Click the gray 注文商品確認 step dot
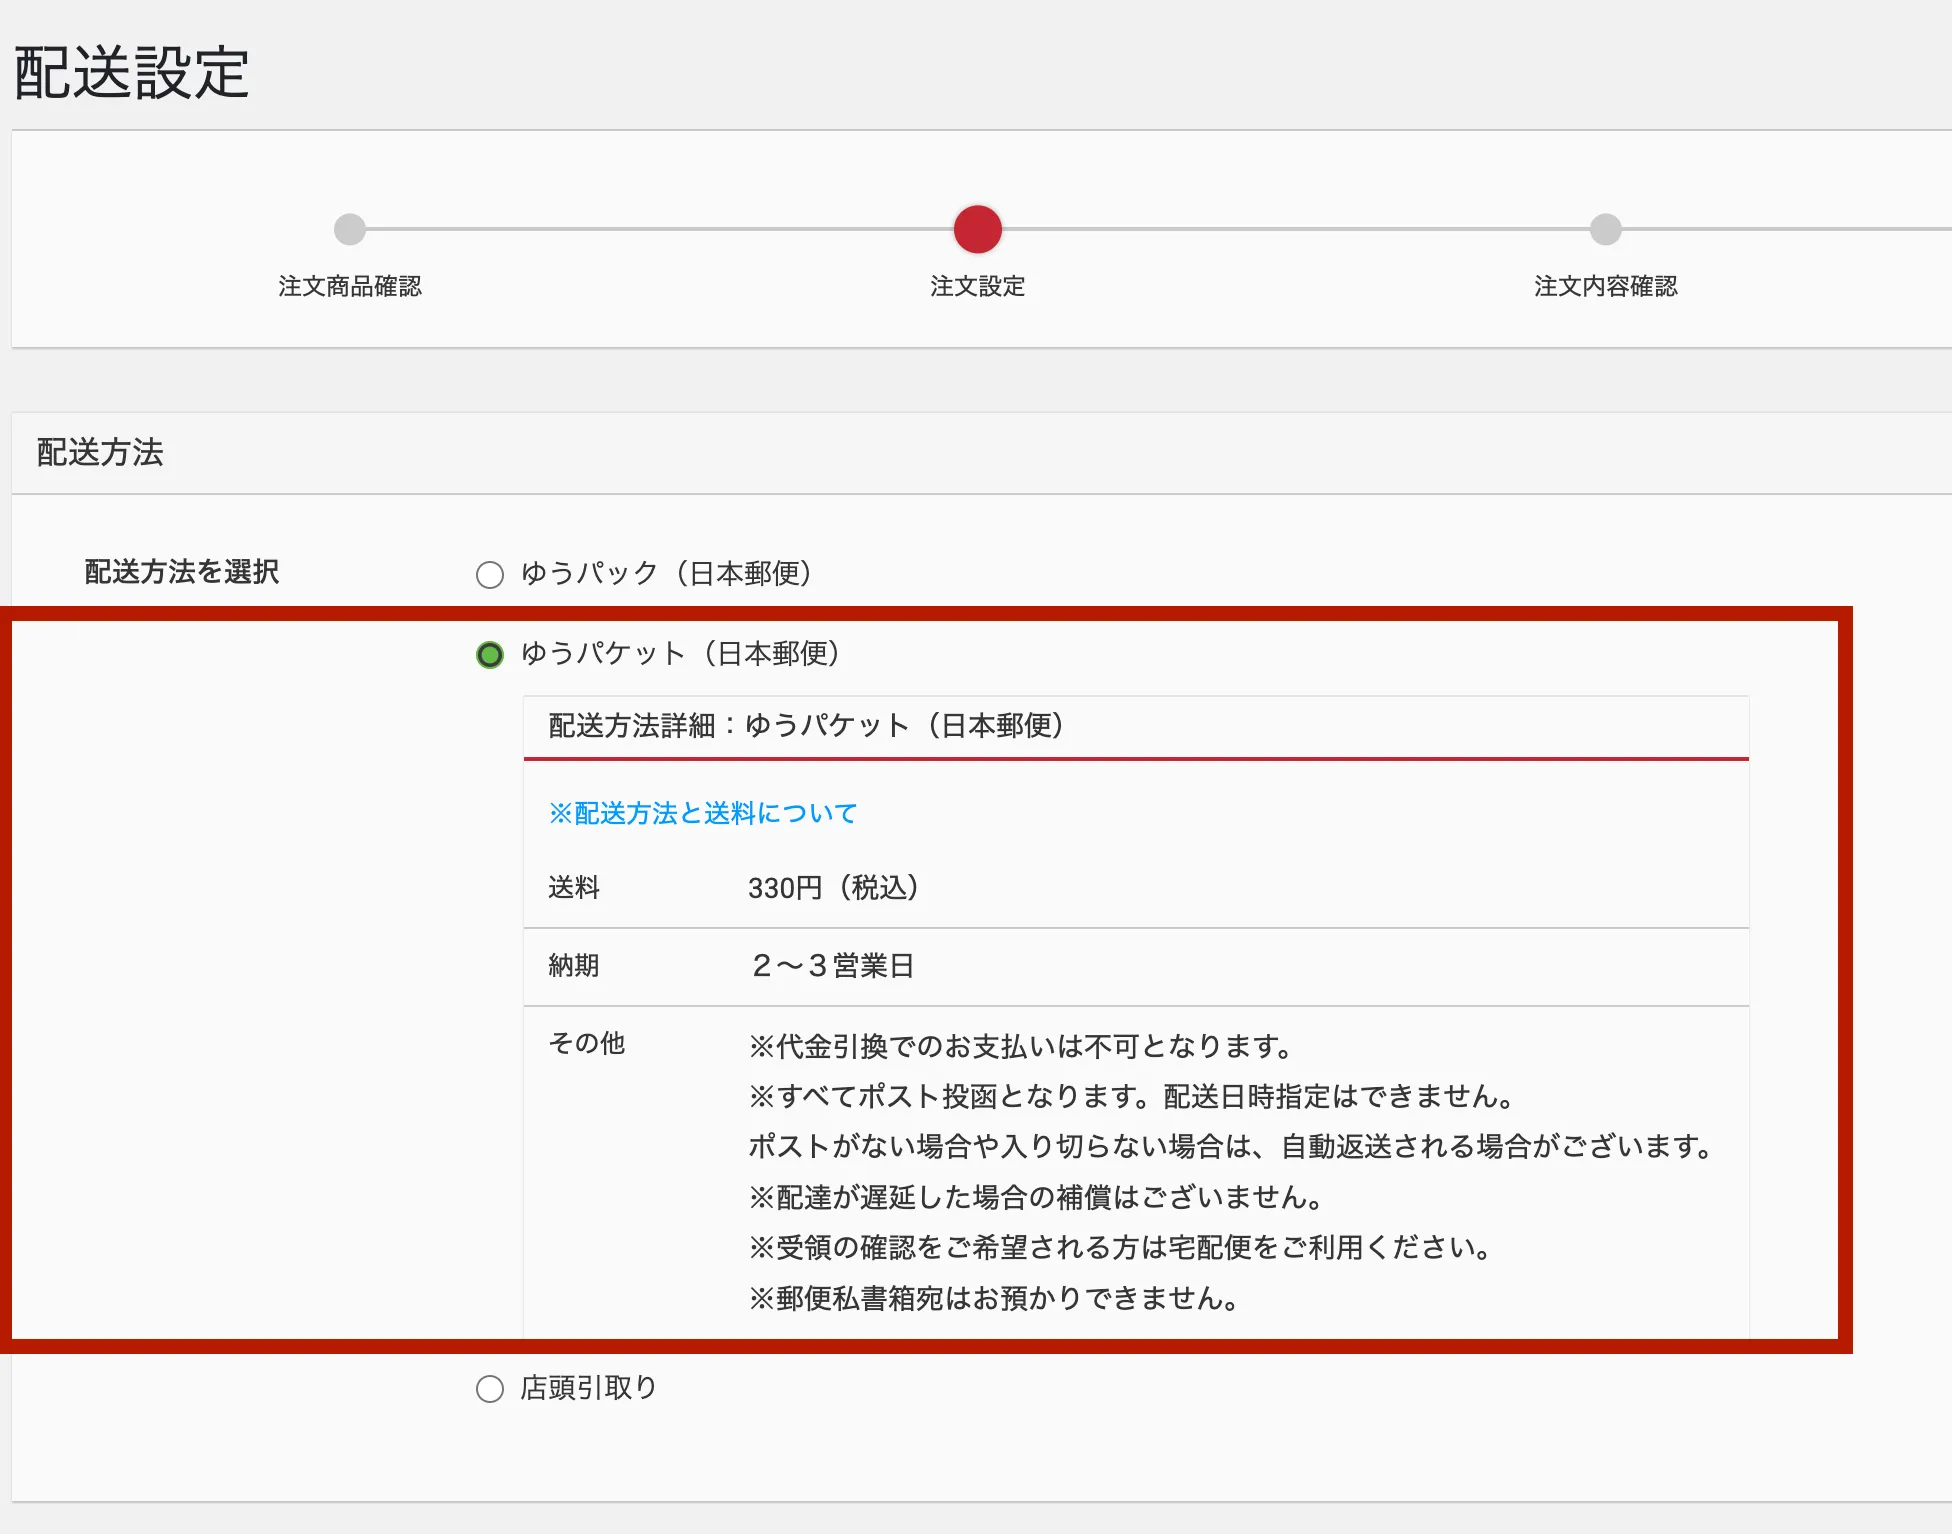The width and height of the screenshot is (1952, 1534). point(350,229)
